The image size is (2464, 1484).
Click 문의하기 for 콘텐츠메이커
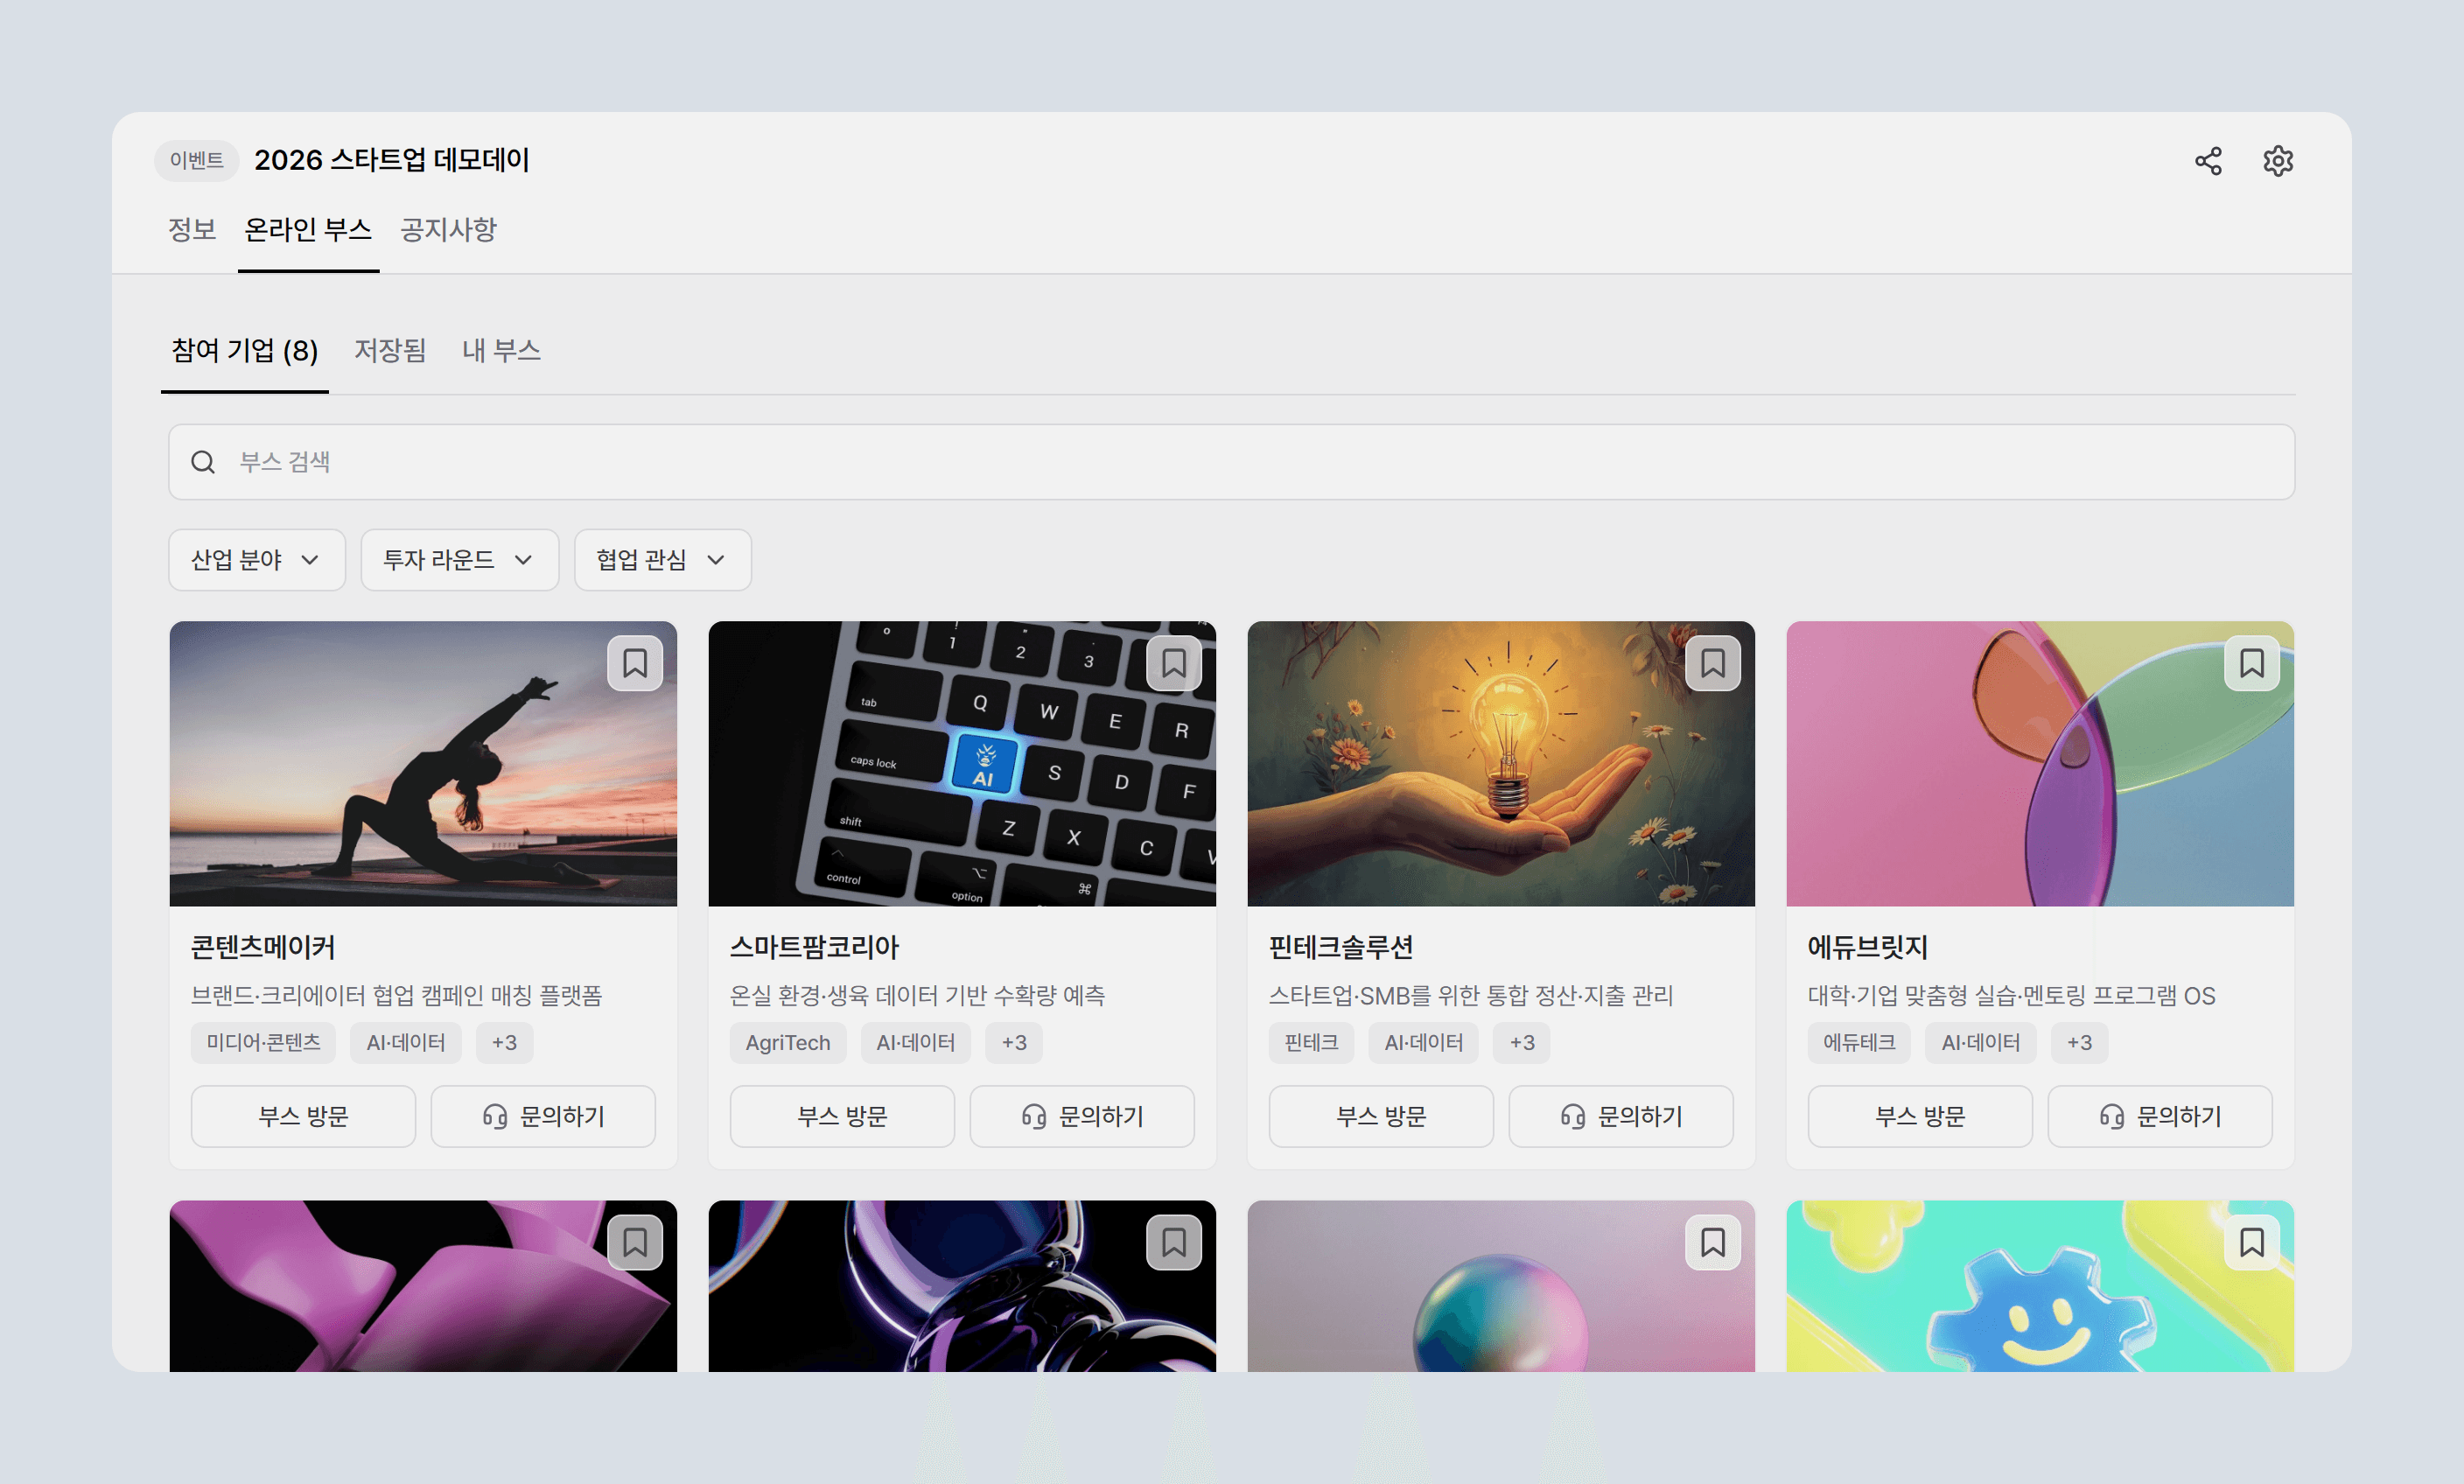[x=543, y=1116]
